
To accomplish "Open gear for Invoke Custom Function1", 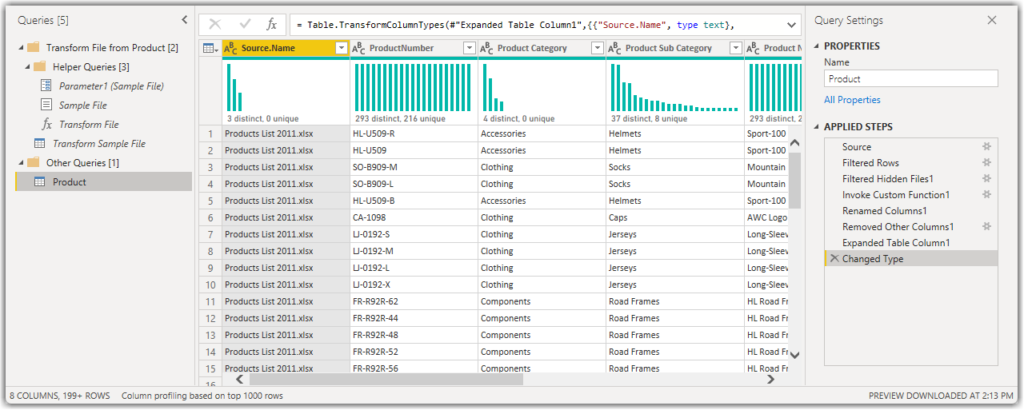I will 987,195.
